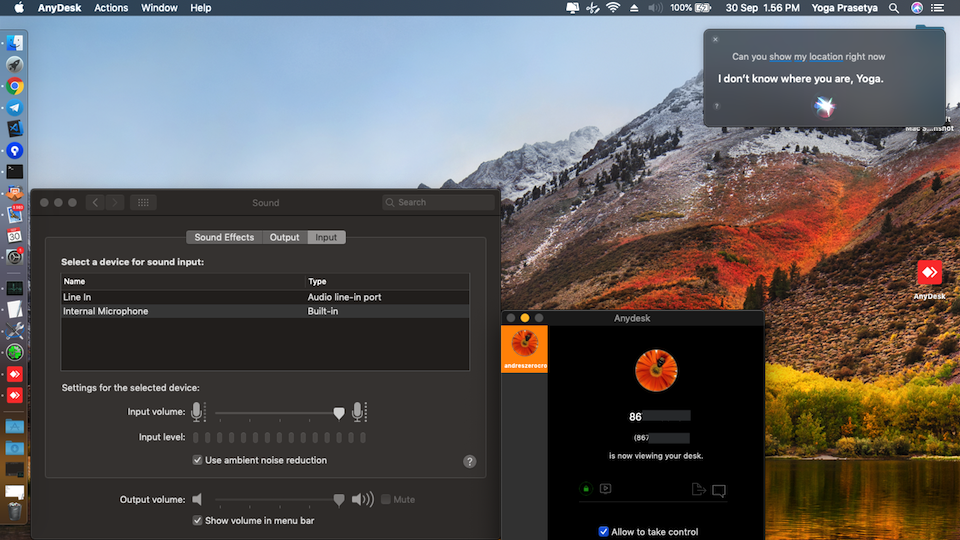The image size is (960, 540).
Task: Open the blue keyhole app in dock
Action: [x=15, y=151]
